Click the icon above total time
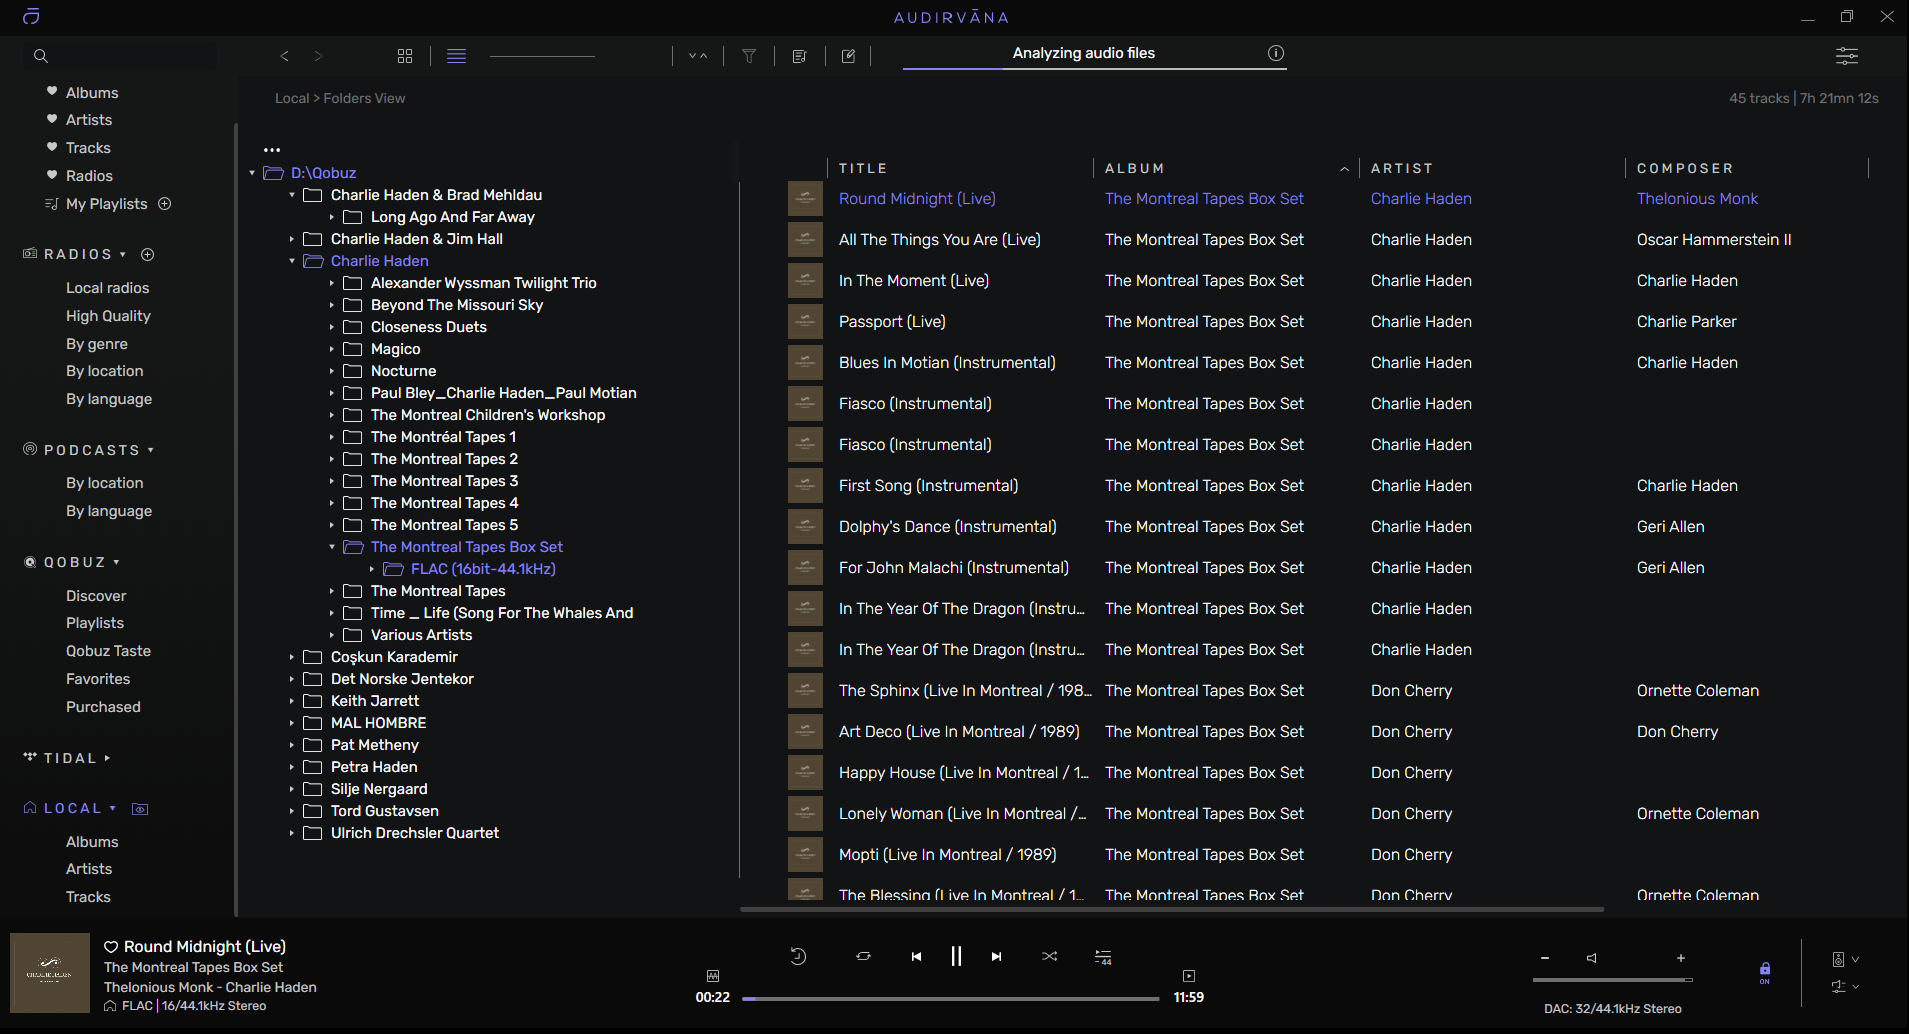 (1189, 976)
